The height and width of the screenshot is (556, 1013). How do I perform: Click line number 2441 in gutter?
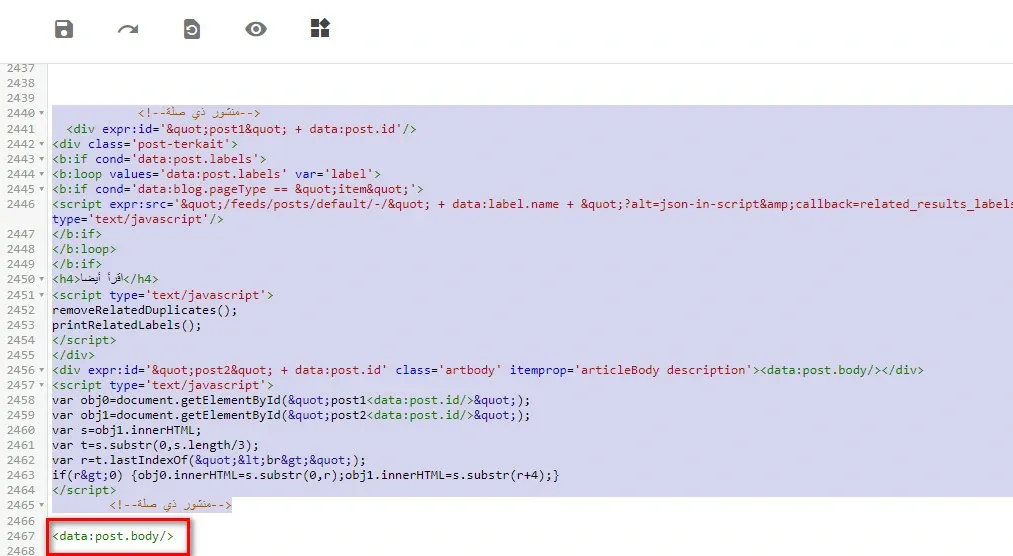(x=21, y=129)
